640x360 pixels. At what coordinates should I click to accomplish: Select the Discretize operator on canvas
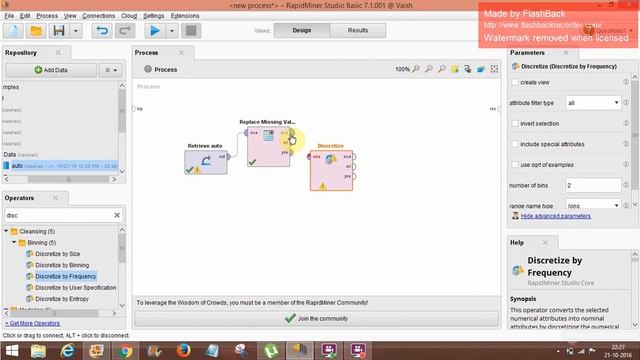[x=331, y=171]
